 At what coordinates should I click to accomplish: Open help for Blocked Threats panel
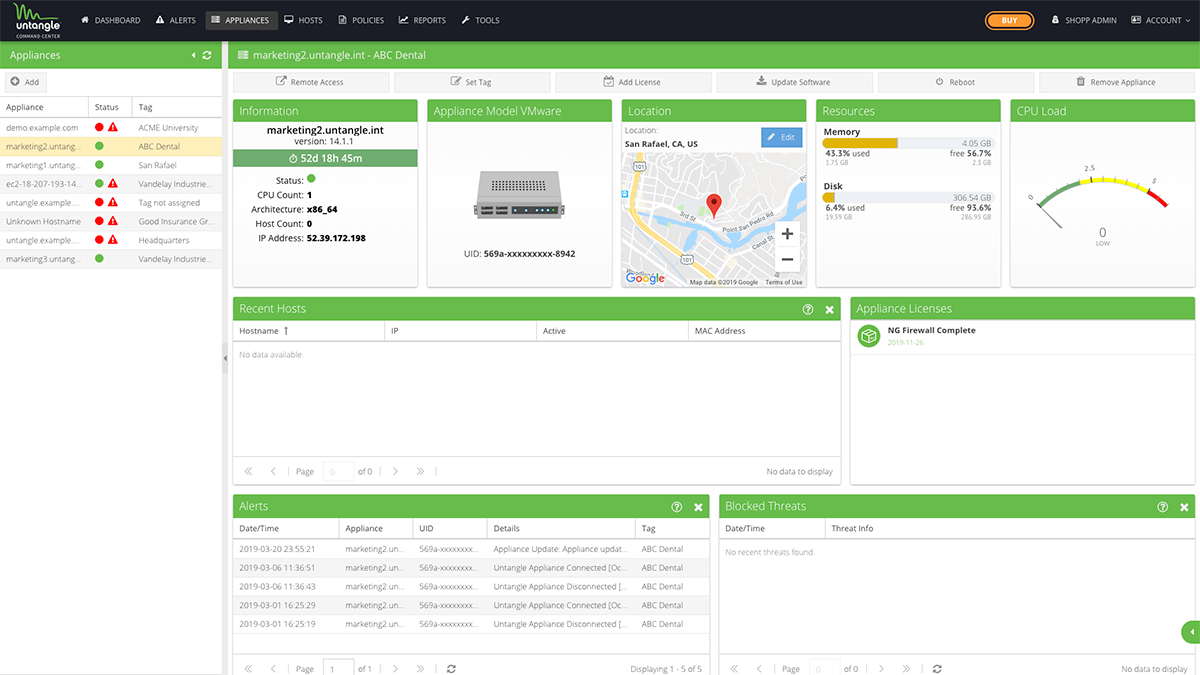(x=1163, y=507)
